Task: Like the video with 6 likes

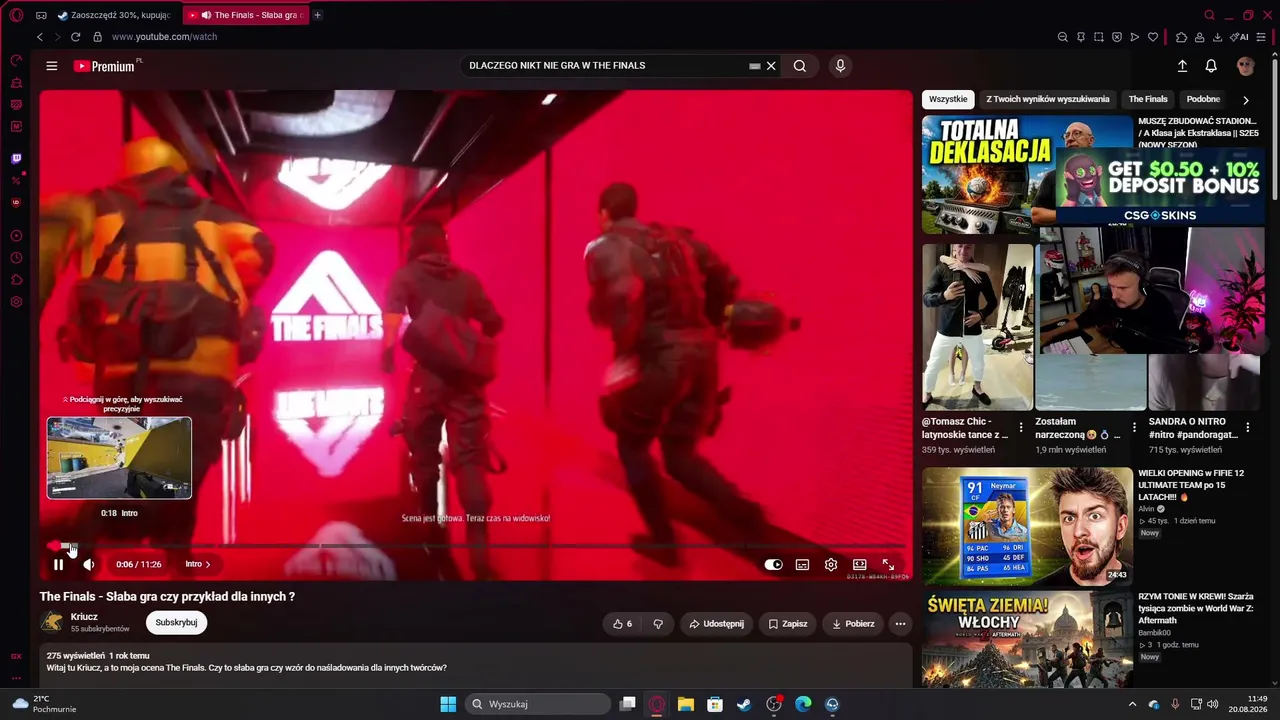Action: [621, 624]
